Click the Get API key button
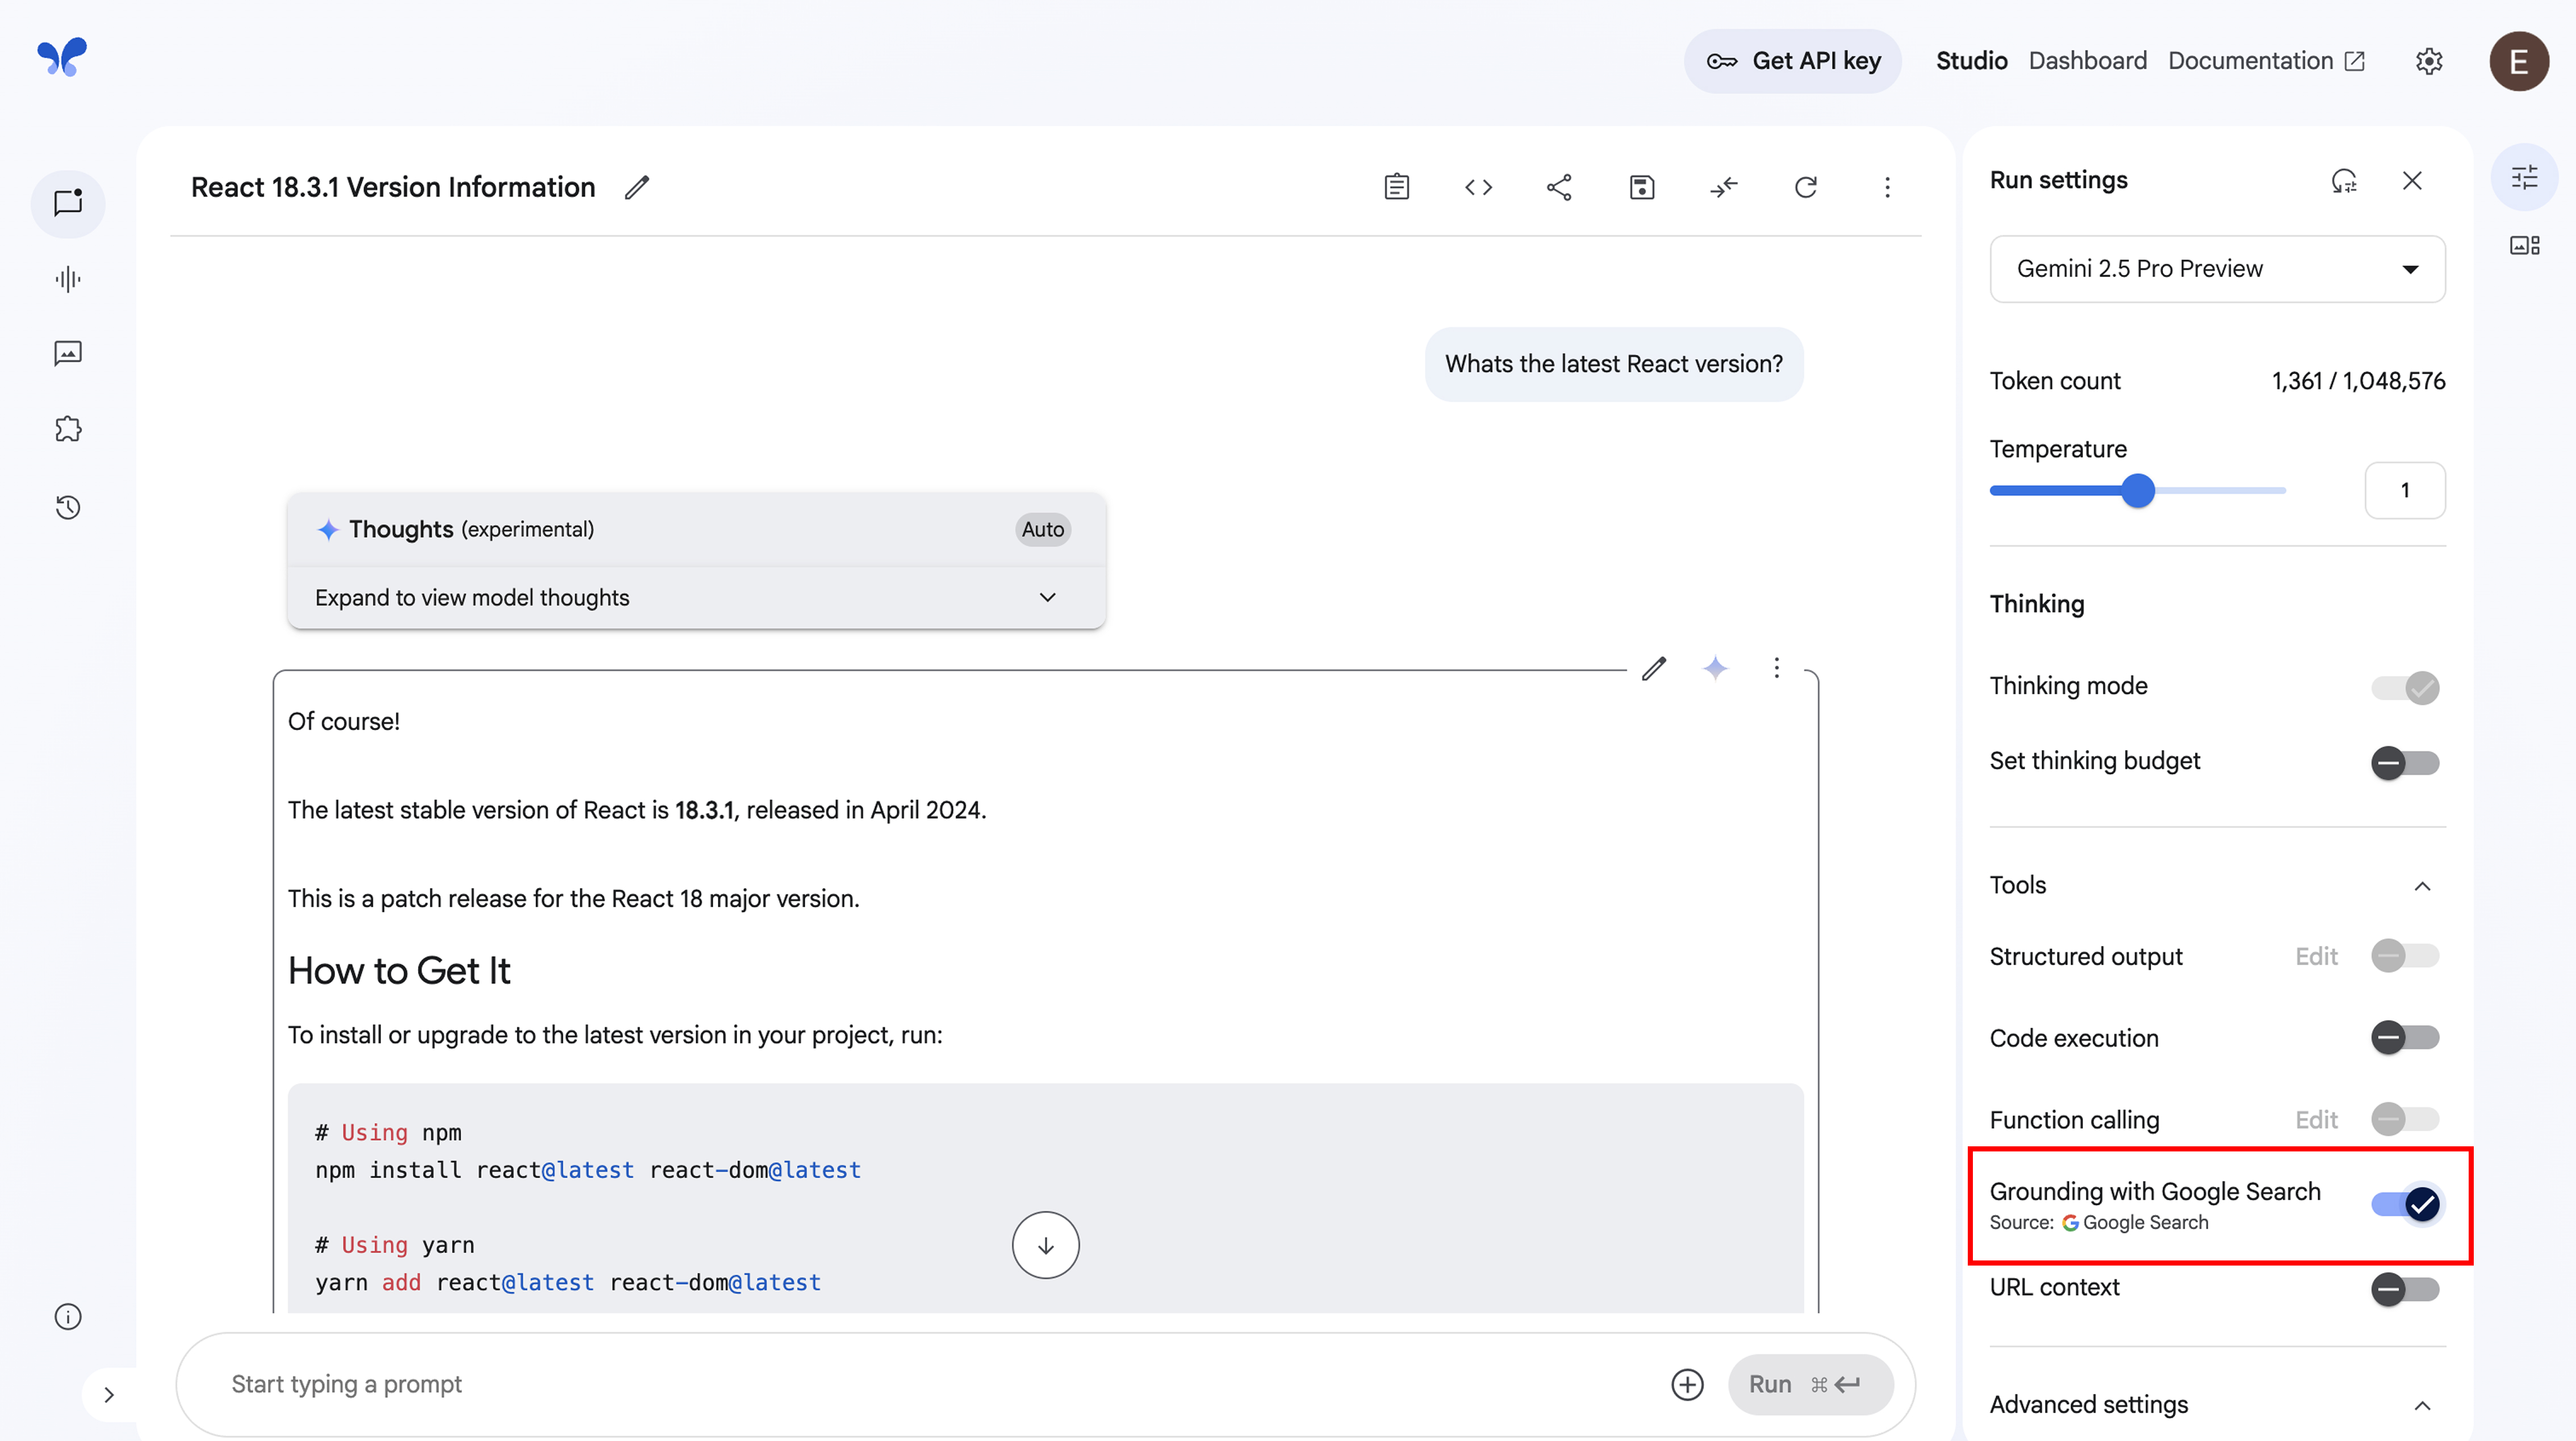2576x1441 pixels. pos(1793,62)
